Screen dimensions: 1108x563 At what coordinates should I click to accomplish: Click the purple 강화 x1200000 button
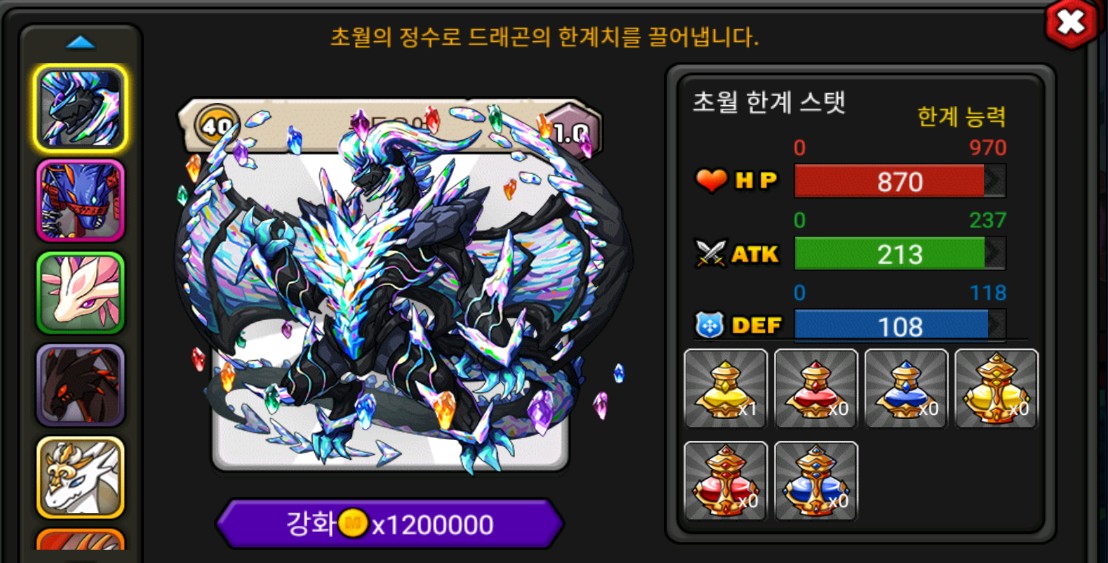[x=389, y=524]
